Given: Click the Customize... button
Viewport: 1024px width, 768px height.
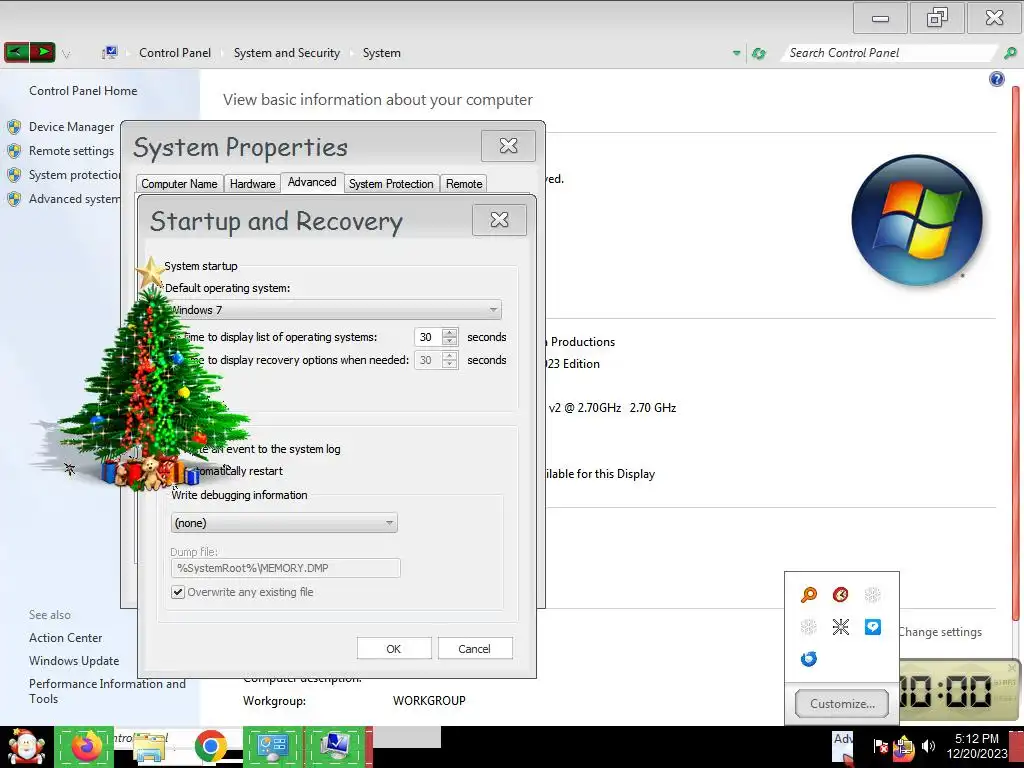Looking at the screenshot, I should tap(842, 703).
